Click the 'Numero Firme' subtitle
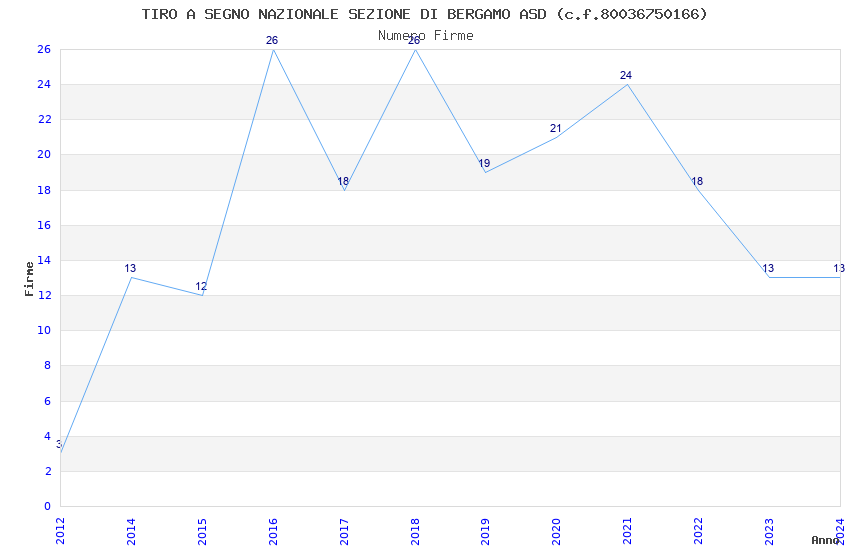Image resolution: width=850 pixels, height=550 pixels. coord(426,36)
